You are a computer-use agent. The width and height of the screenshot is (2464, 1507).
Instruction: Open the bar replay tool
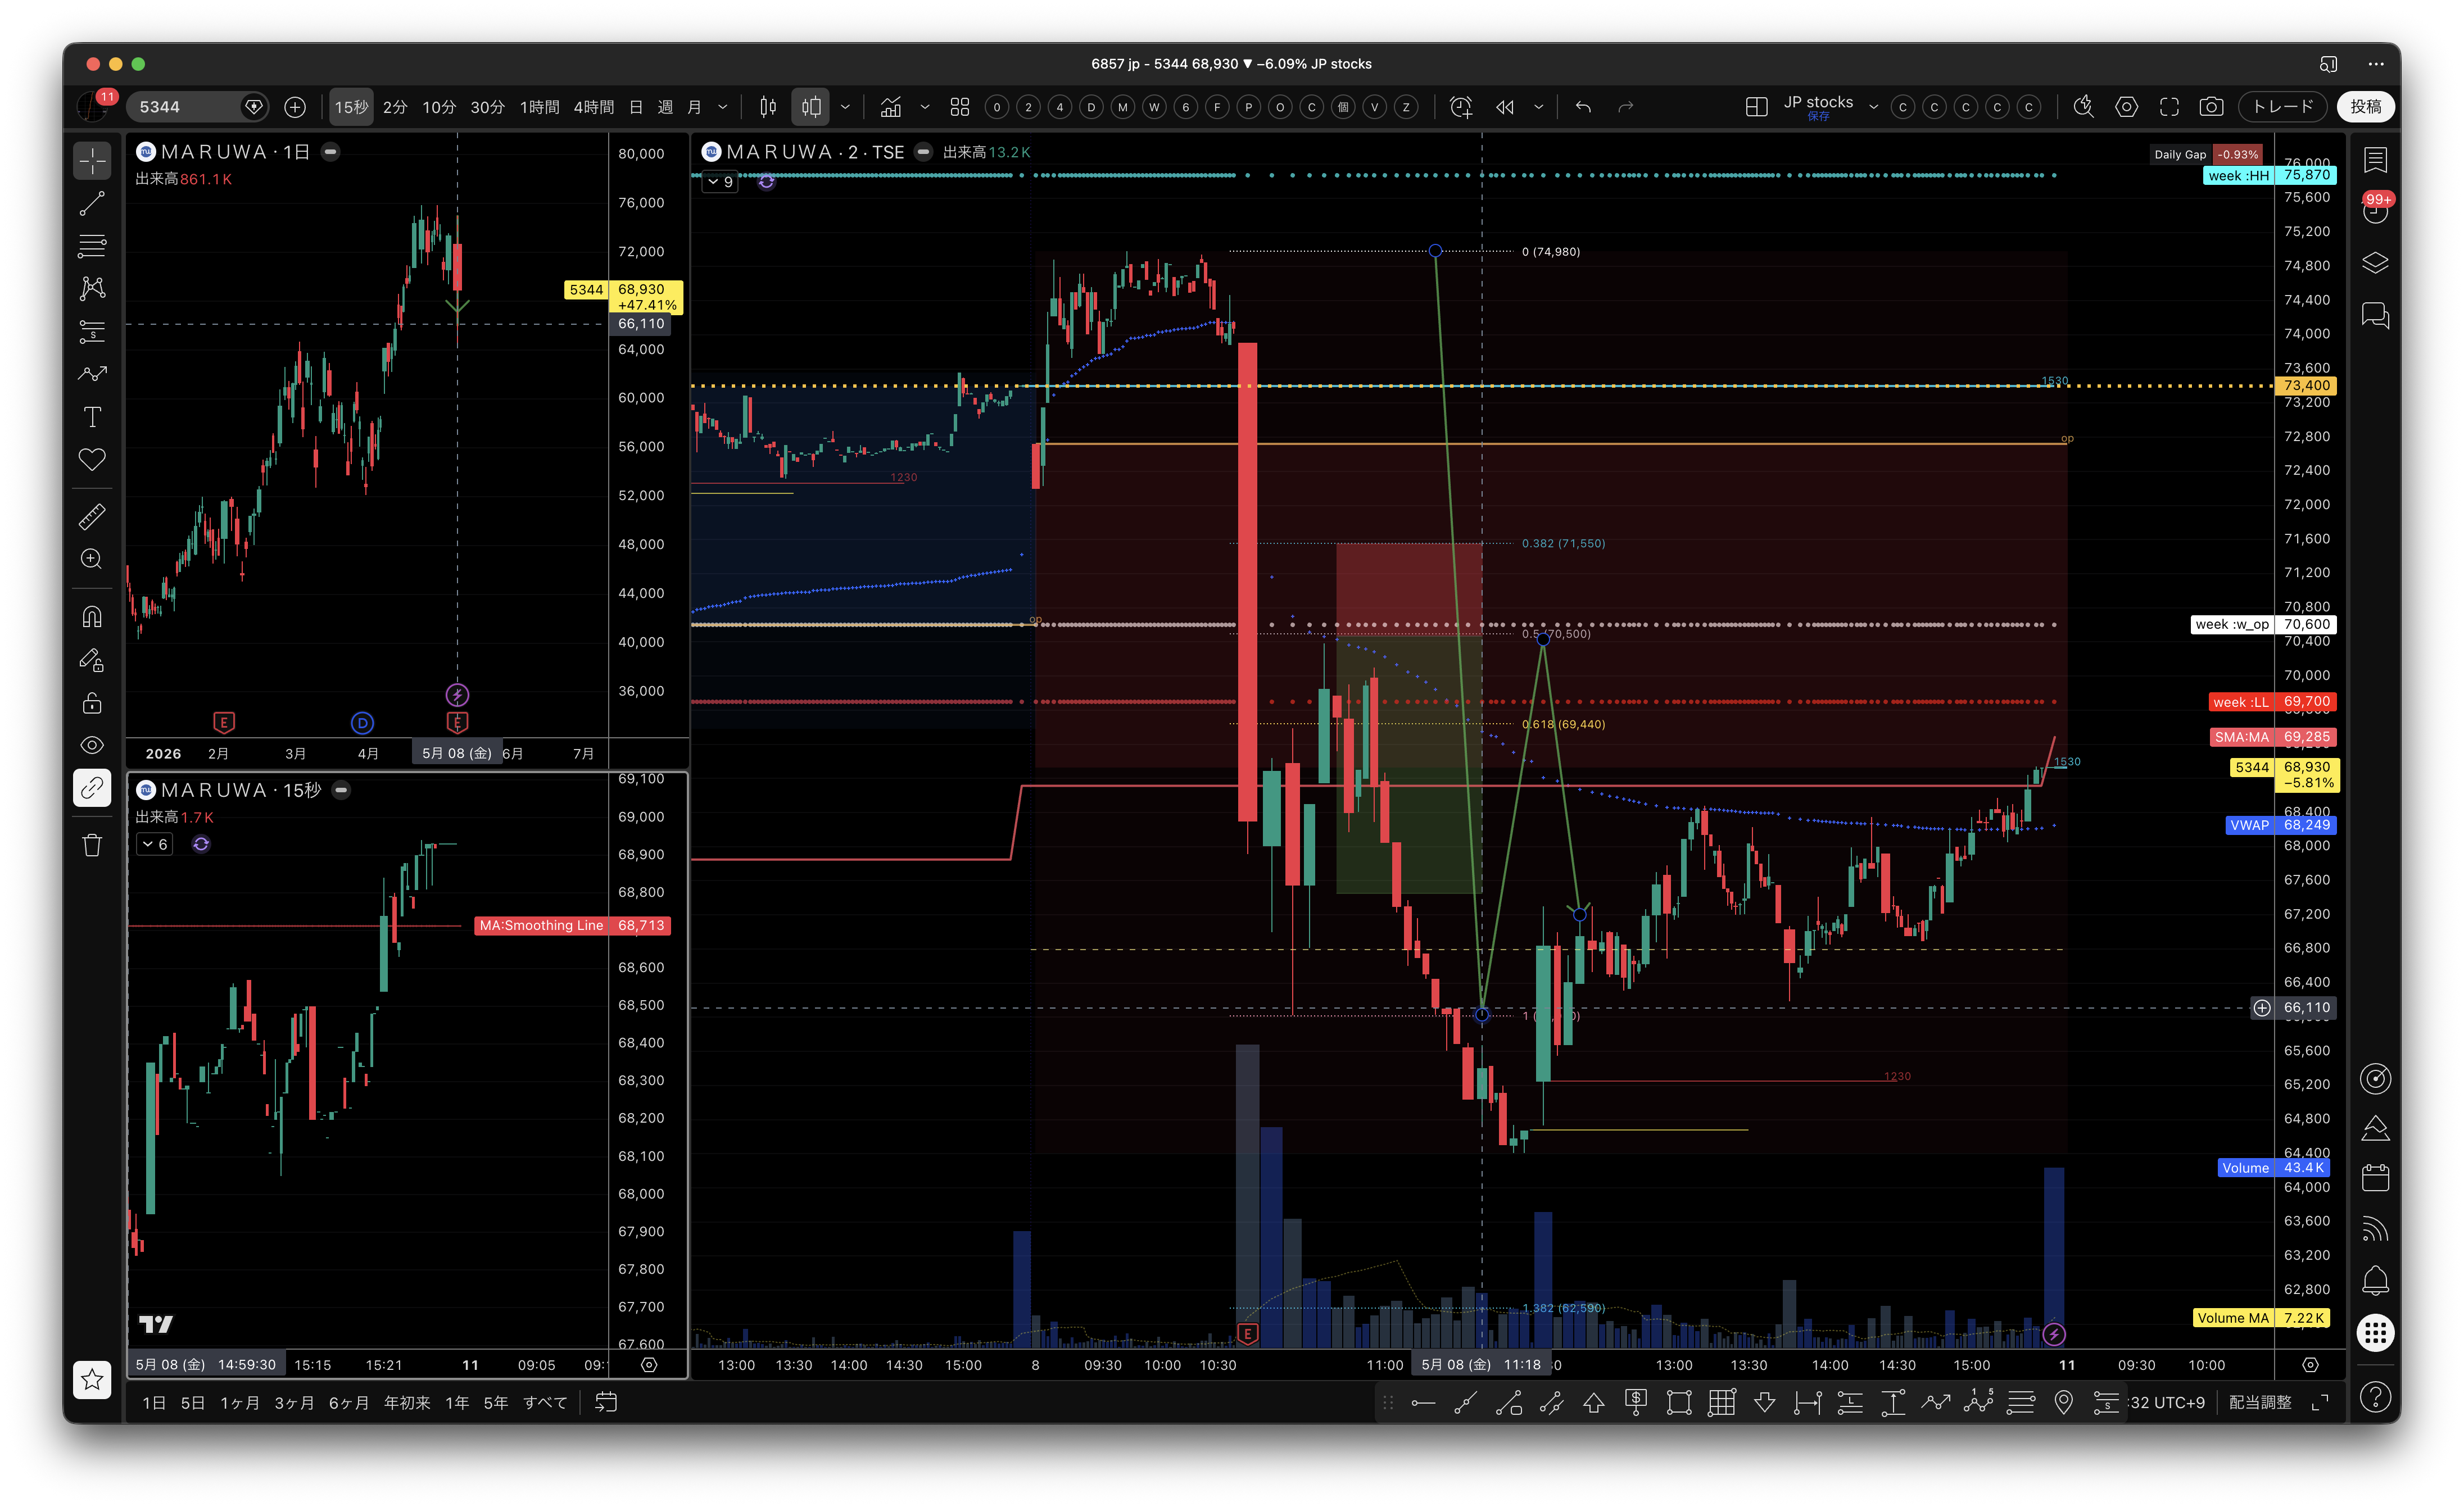(x=1505, y=107)
